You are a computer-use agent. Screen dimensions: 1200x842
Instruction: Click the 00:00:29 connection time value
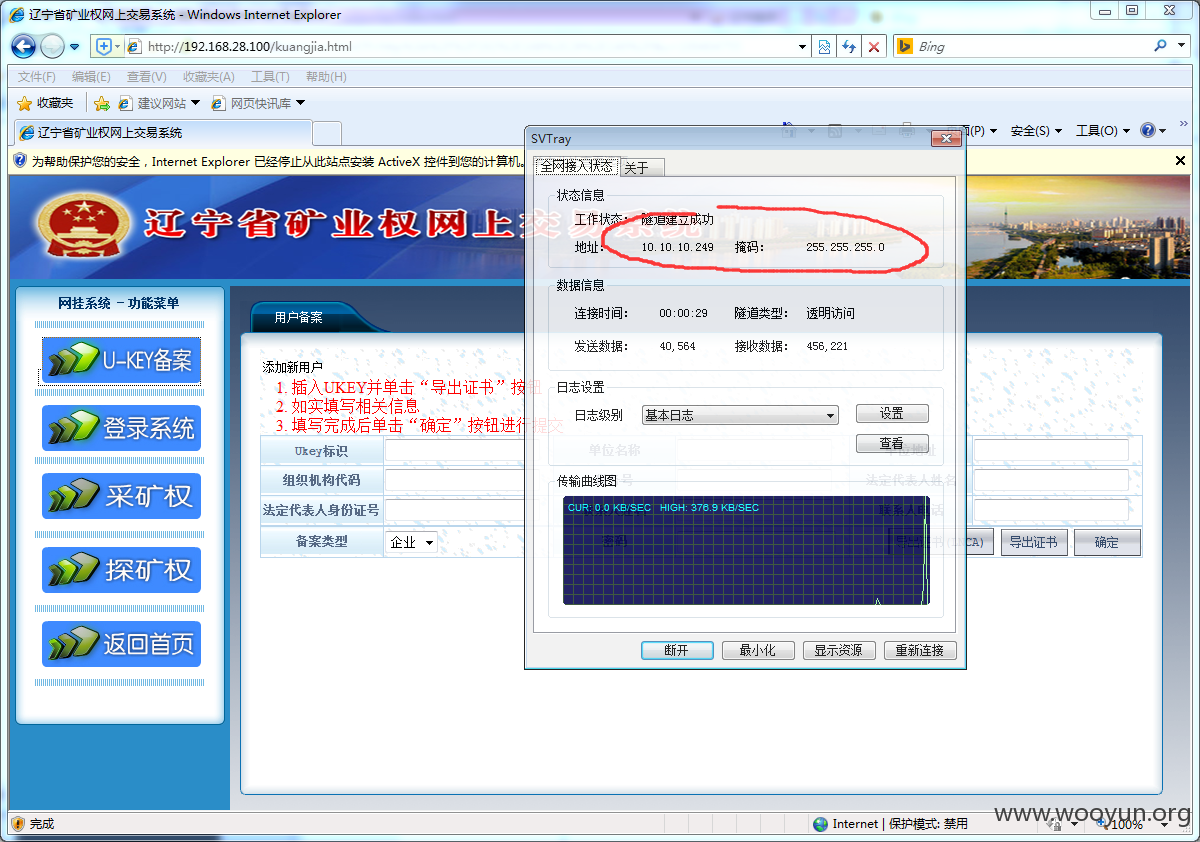683,313
